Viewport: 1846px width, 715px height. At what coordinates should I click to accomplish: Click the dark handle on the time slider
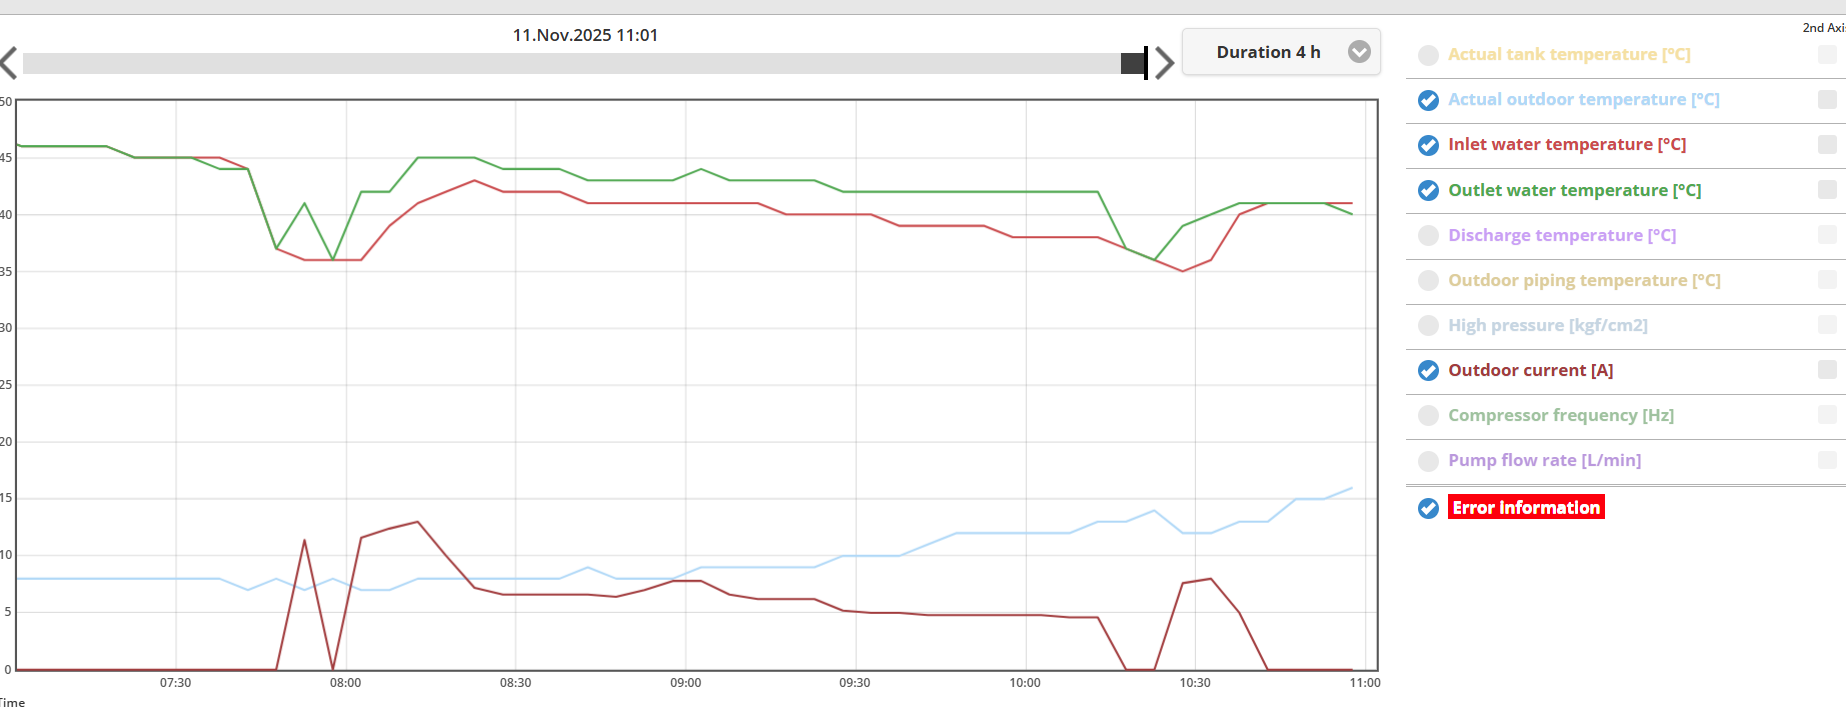pyautogui.click(x=1134, y=63)
